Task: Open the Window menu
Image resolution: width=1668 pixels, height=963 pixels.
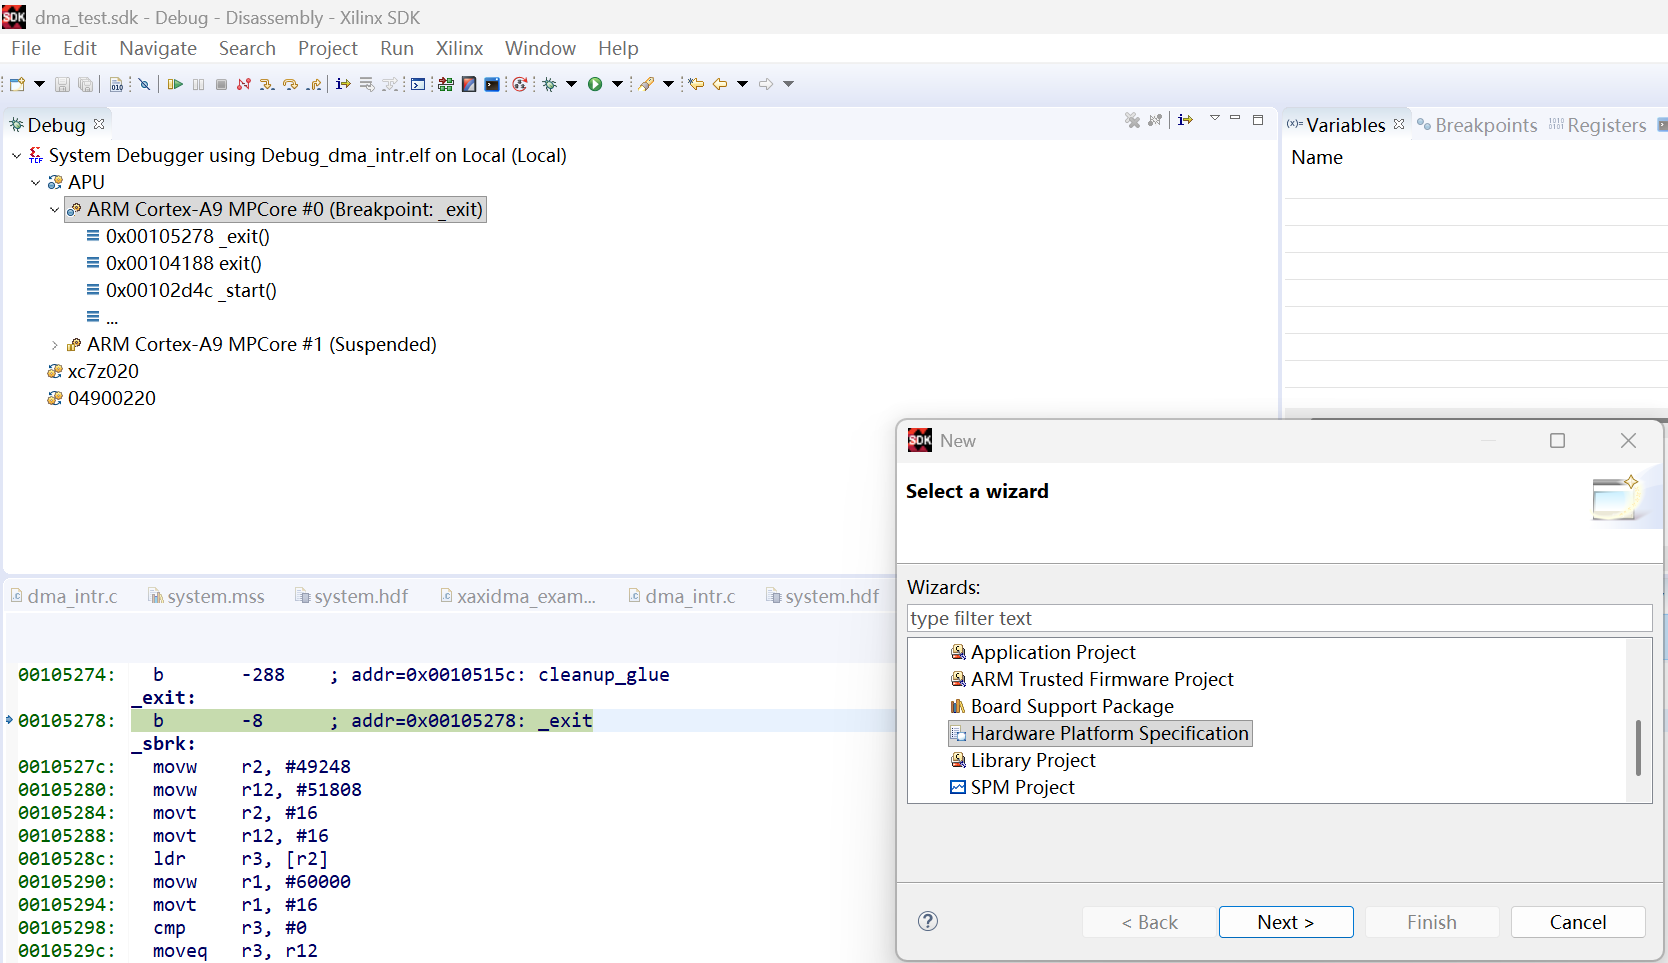Action: pos(540,48)
